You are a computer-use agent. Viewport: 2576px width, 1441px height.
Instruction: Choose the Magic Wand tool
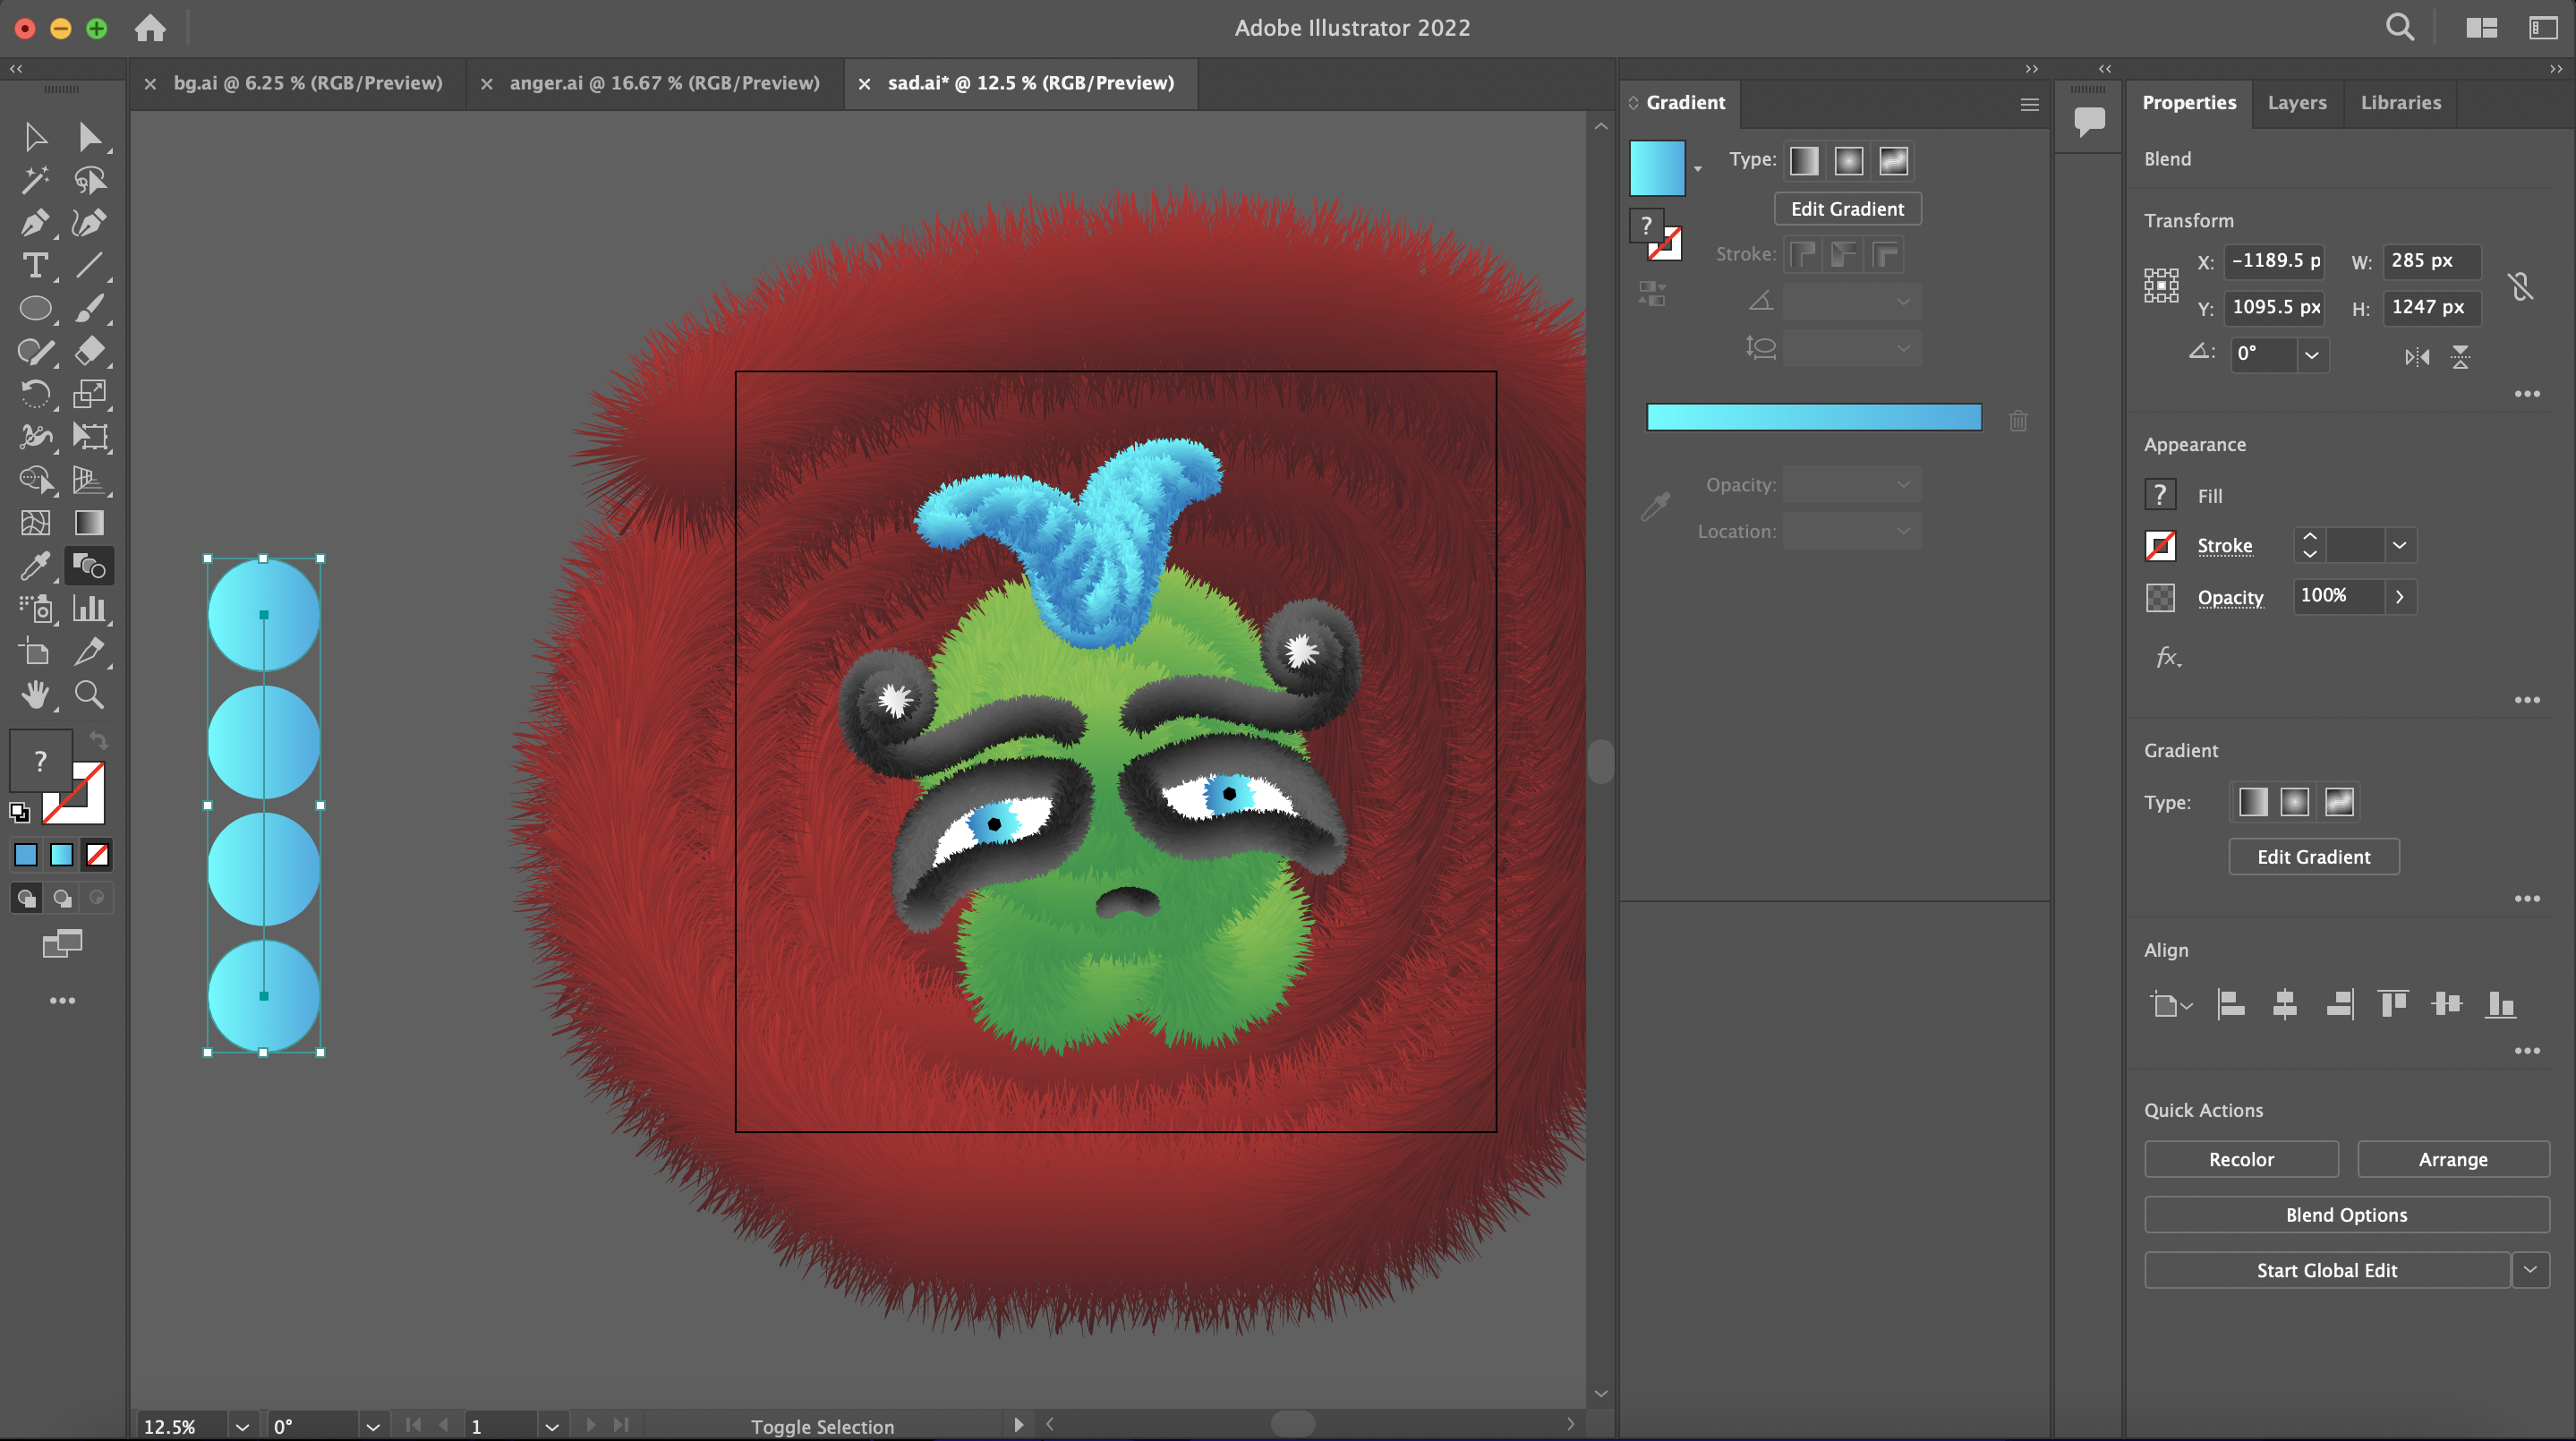pos(35,179)
